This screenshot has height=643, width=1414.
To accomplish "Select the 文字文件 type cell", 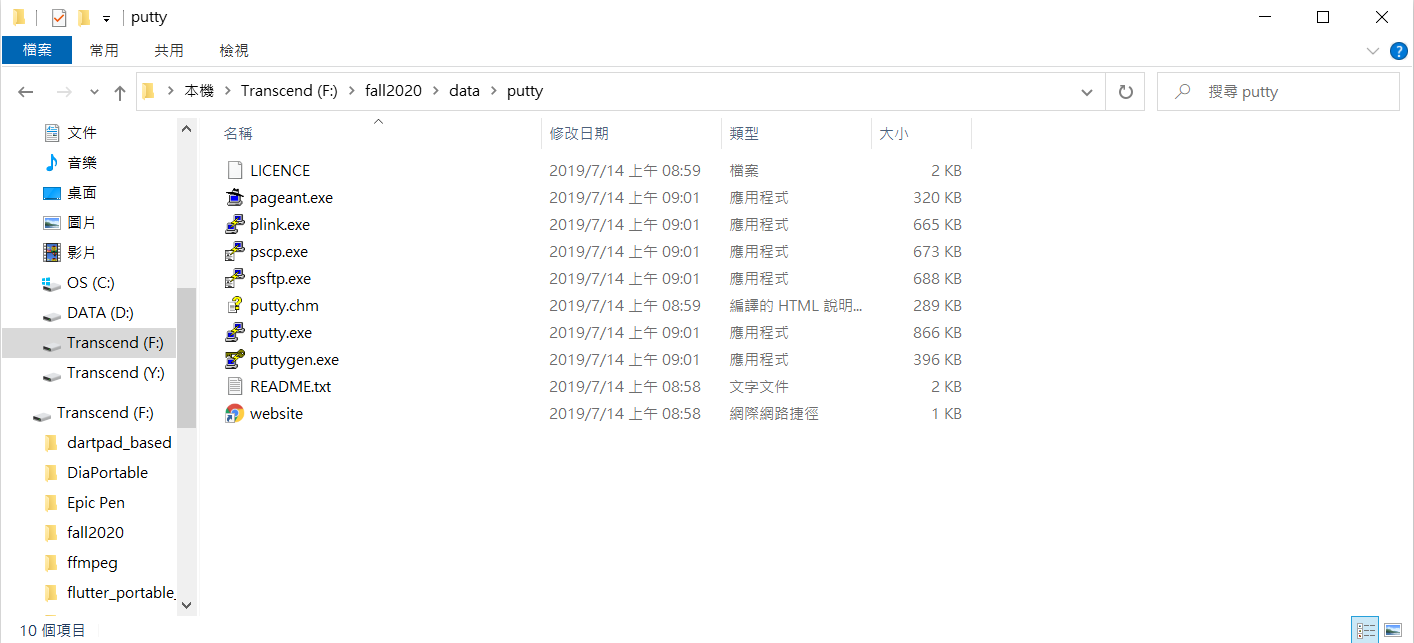I will click(x=759, y=387).
